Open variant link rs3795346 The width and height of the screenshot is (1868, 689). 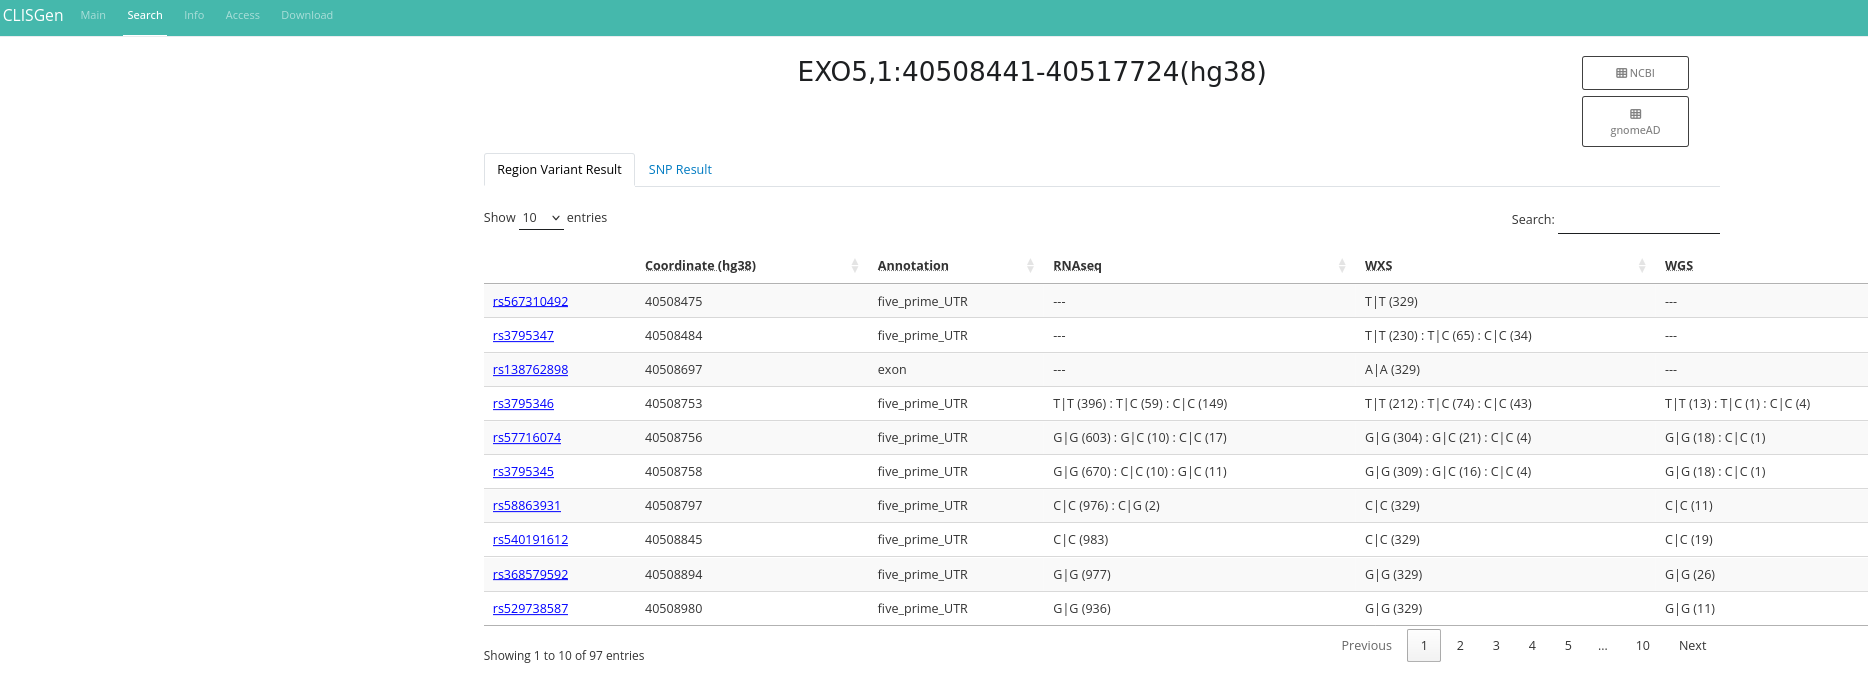pyautogui.click(x=523, y=404)
